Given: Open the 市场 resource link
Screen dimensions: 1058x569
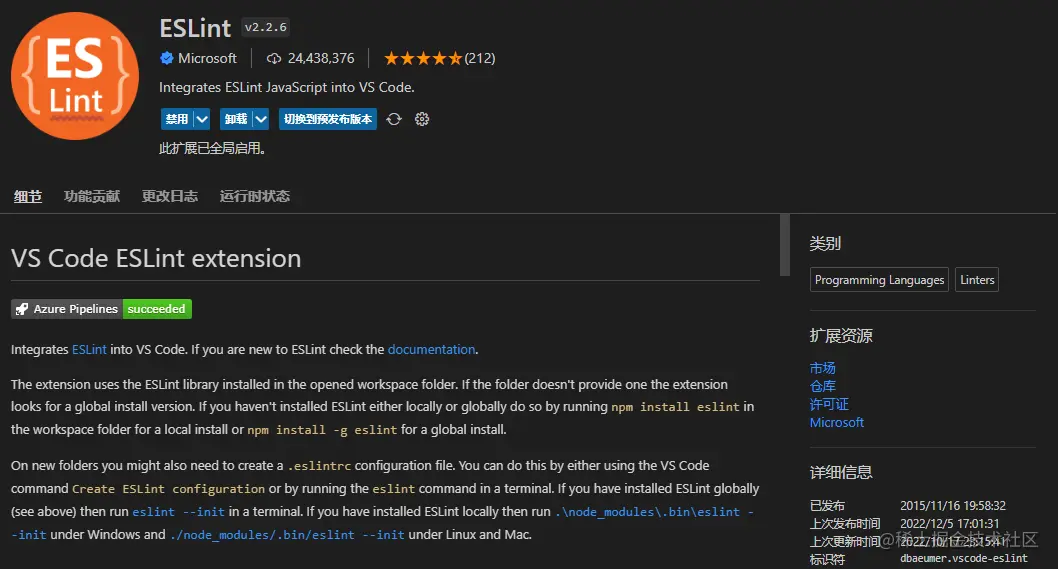Looking at the screenshot, I should (x=823, y=368).
